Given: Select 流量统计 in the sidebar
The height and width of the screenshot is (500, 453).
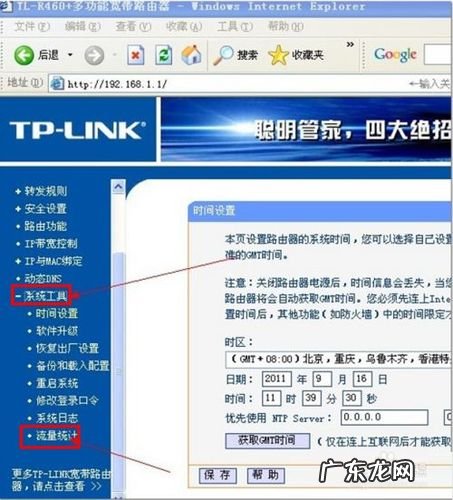Looking at the screenshot, I should (53, 435).
